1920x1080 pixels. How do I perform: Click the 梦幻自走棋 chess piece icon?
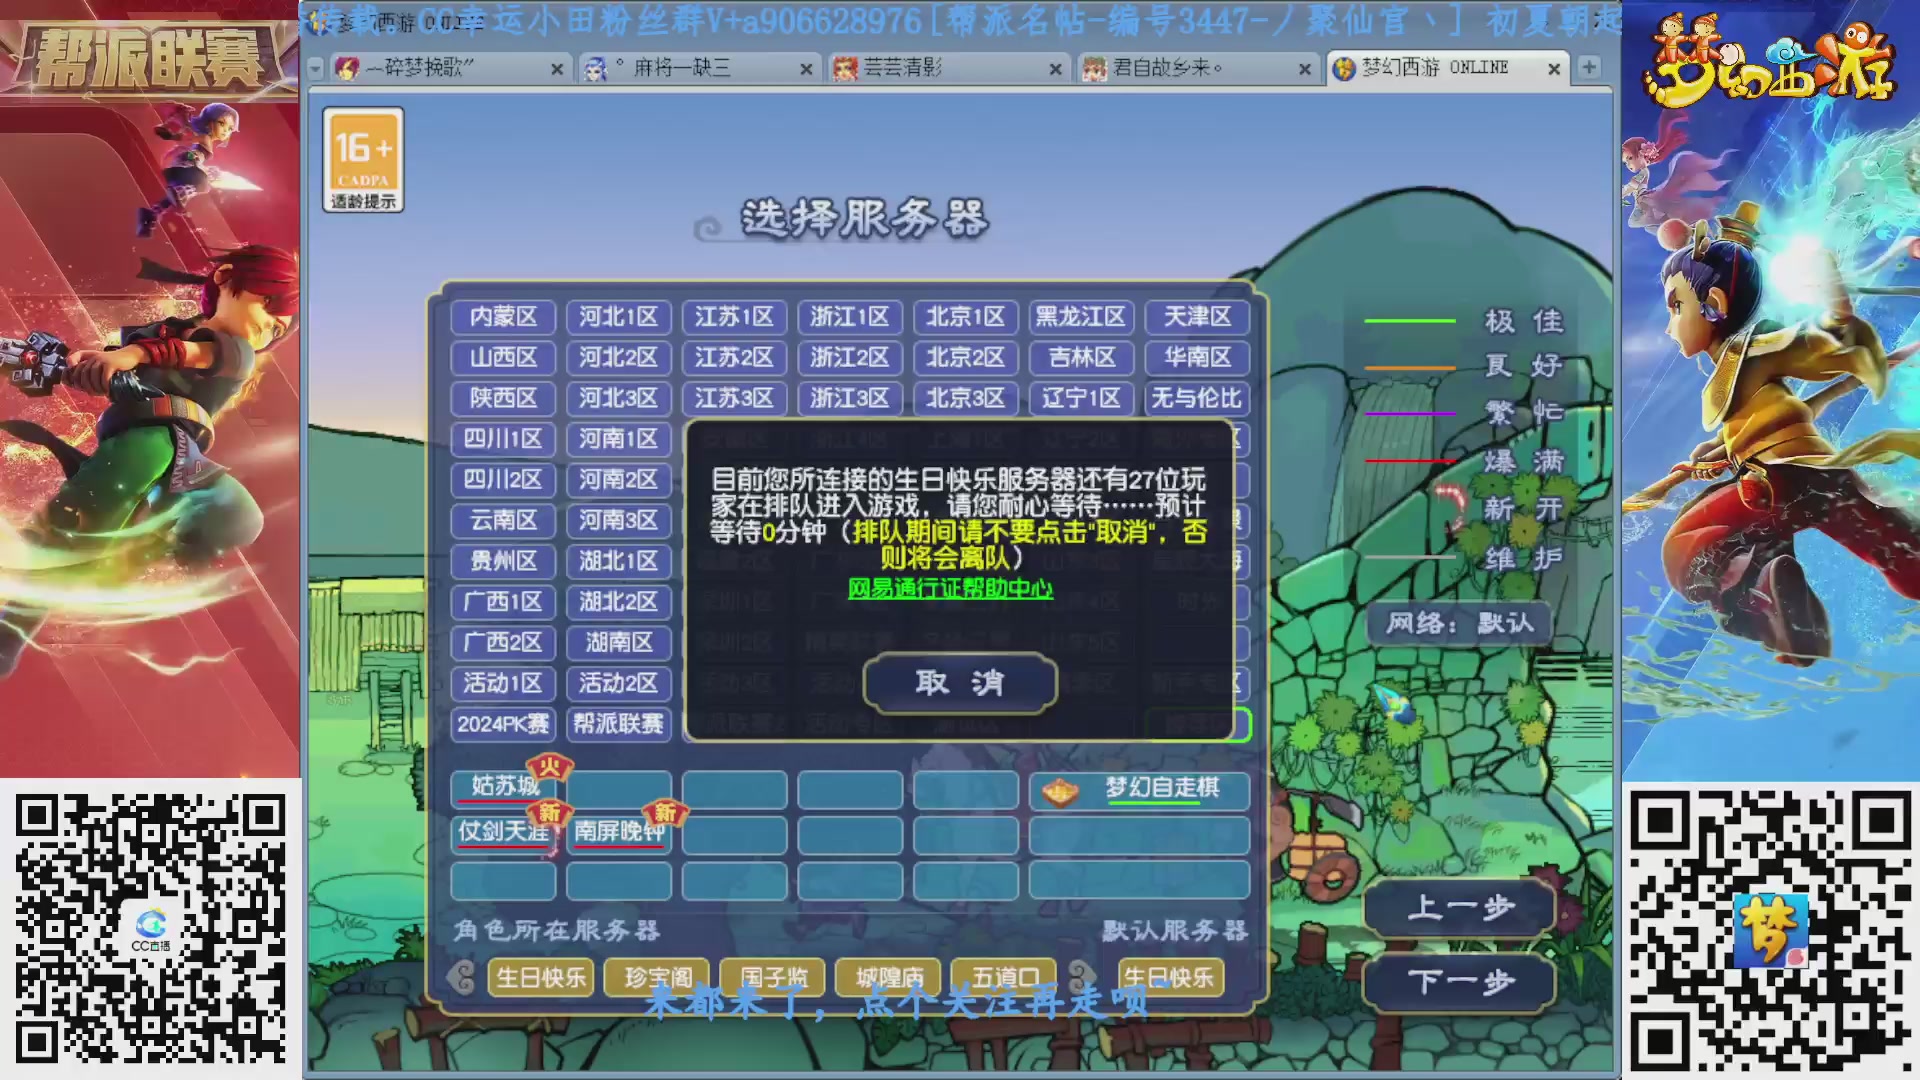click(x=1061, y=792)
